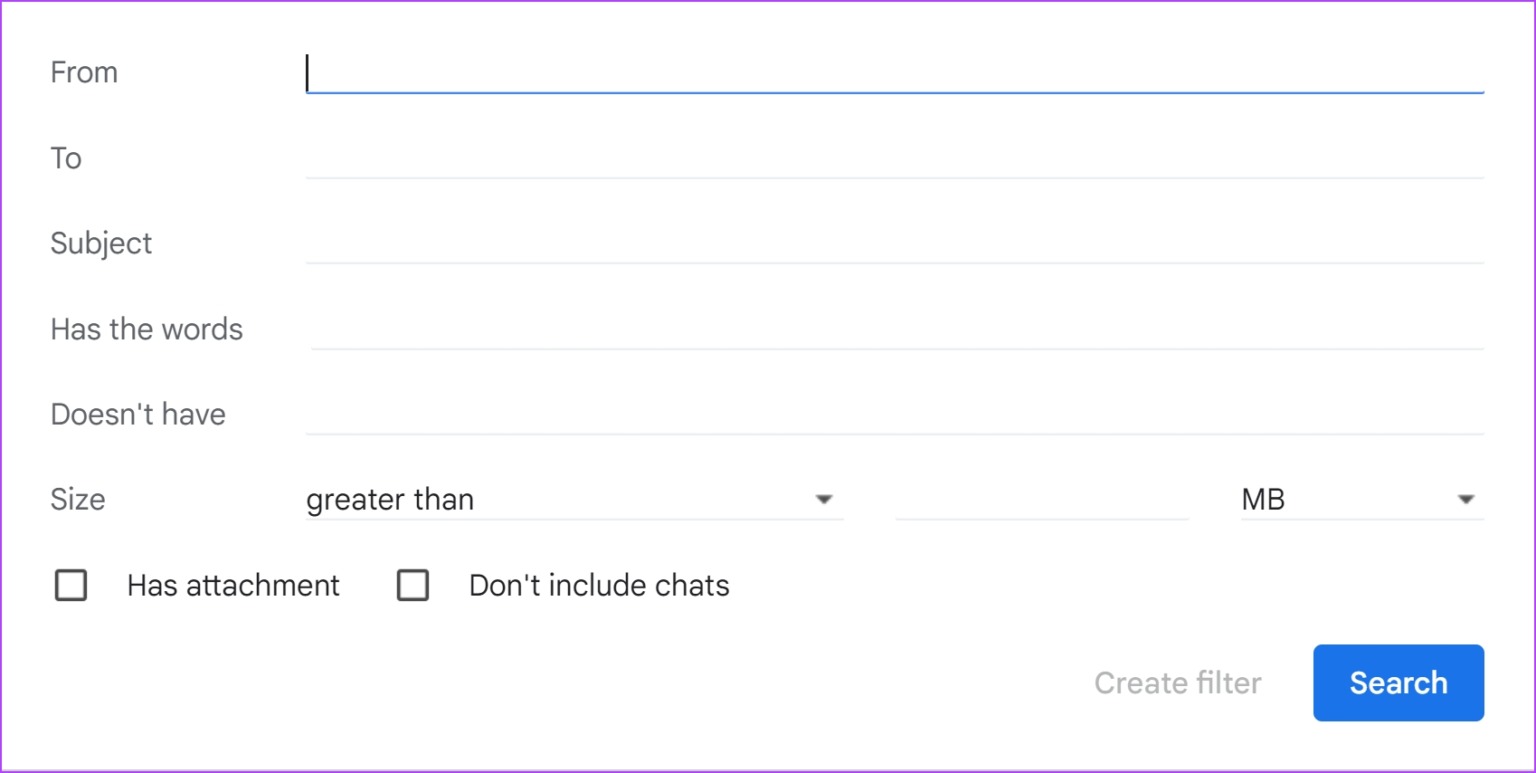Check the Don't include chats option
The image size is (1536, 773).
click(413, 585)
